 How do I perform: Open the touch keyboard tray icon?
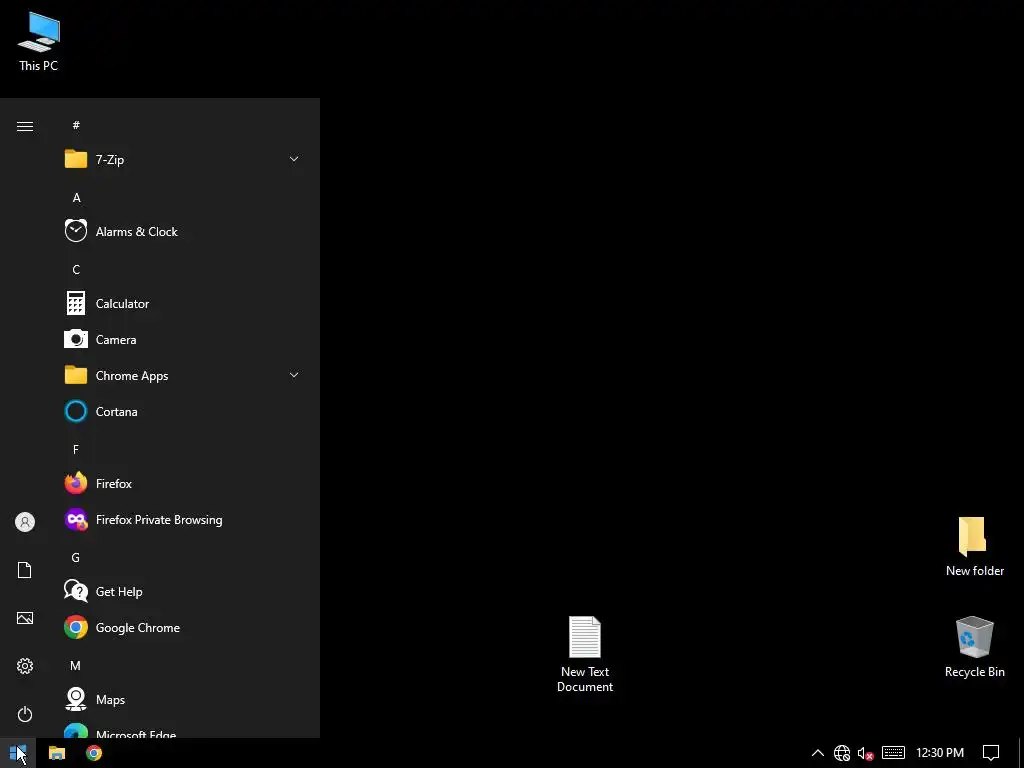point(893,753)
